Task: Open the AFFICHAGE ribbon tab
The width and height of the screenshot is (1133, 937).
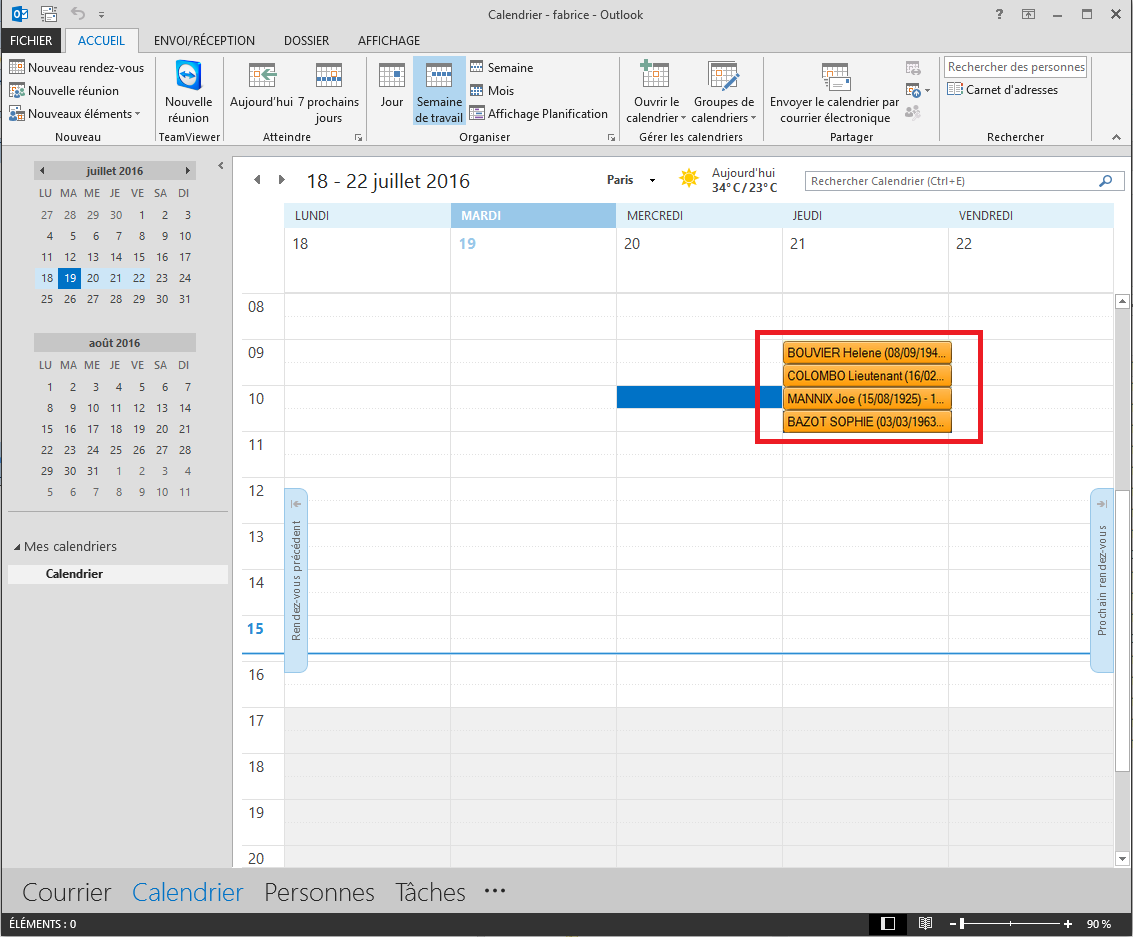Action: click(x=389, y=41)
